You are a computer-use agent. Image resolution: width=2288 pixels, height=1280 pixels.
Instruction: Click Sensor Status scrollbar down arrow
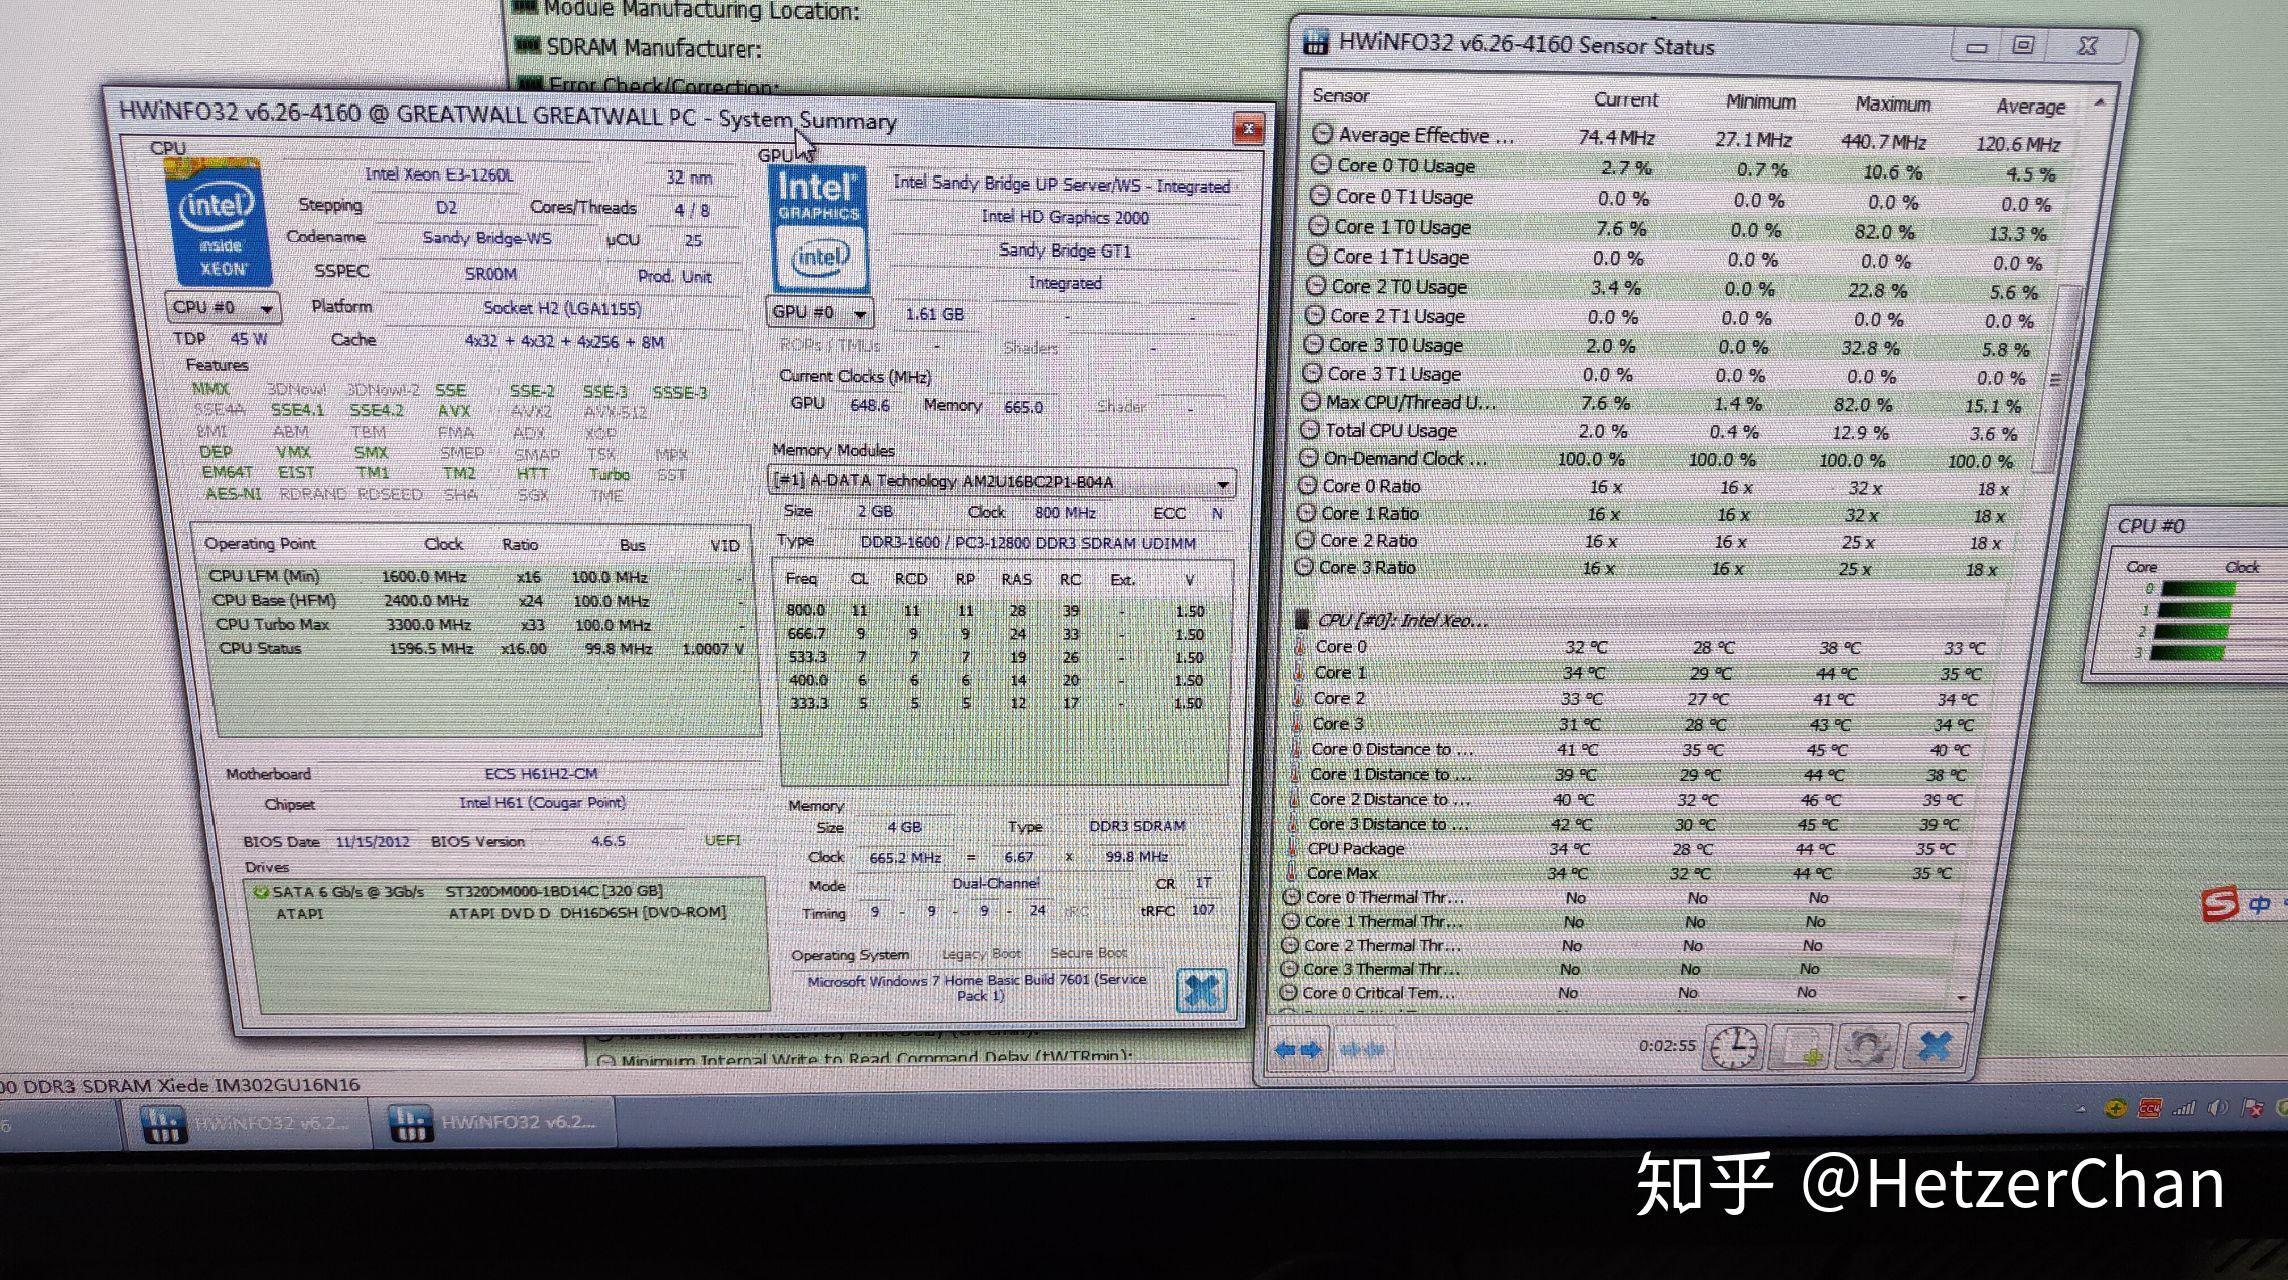1962,997
